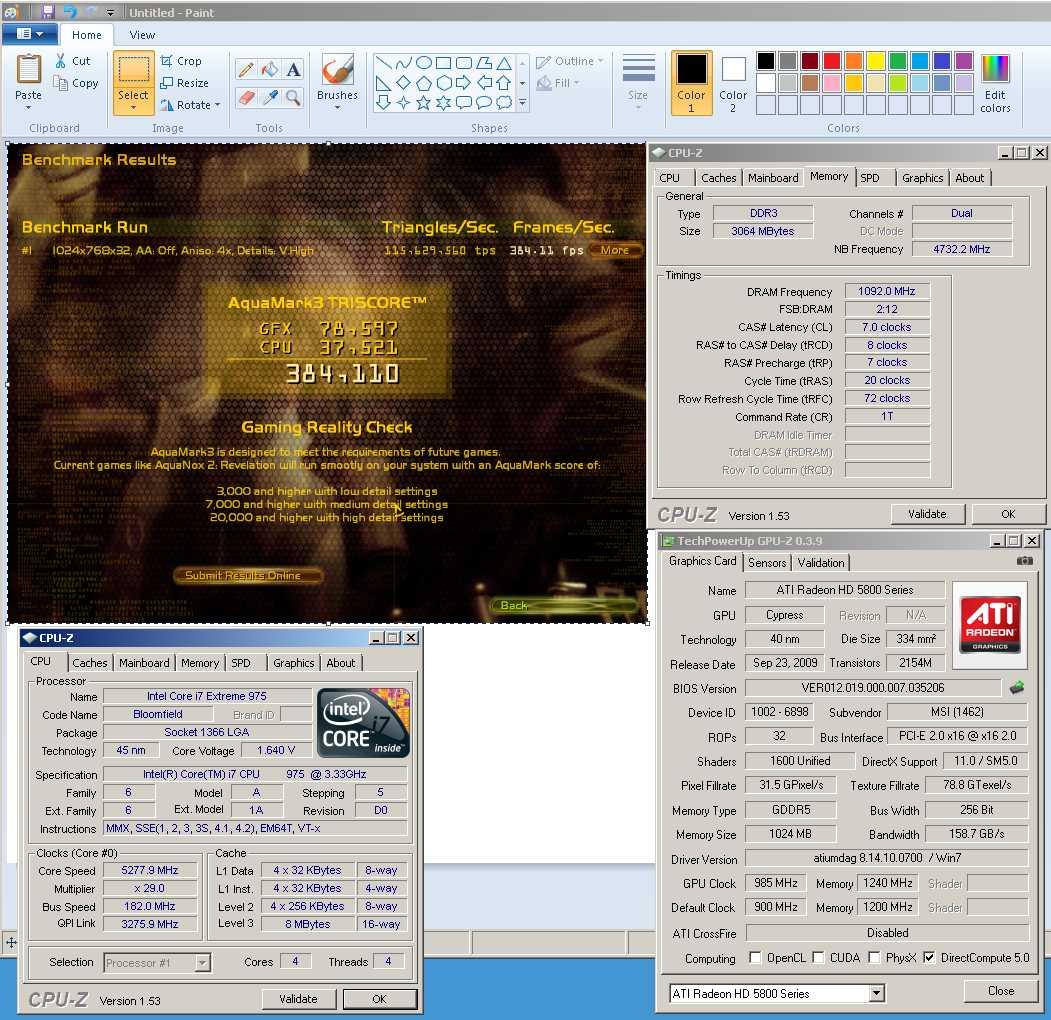The height and width of the screenshot is (1020, 1051).
Task: Select the Fill with color bucket tool
Action: tap(270, 69)
